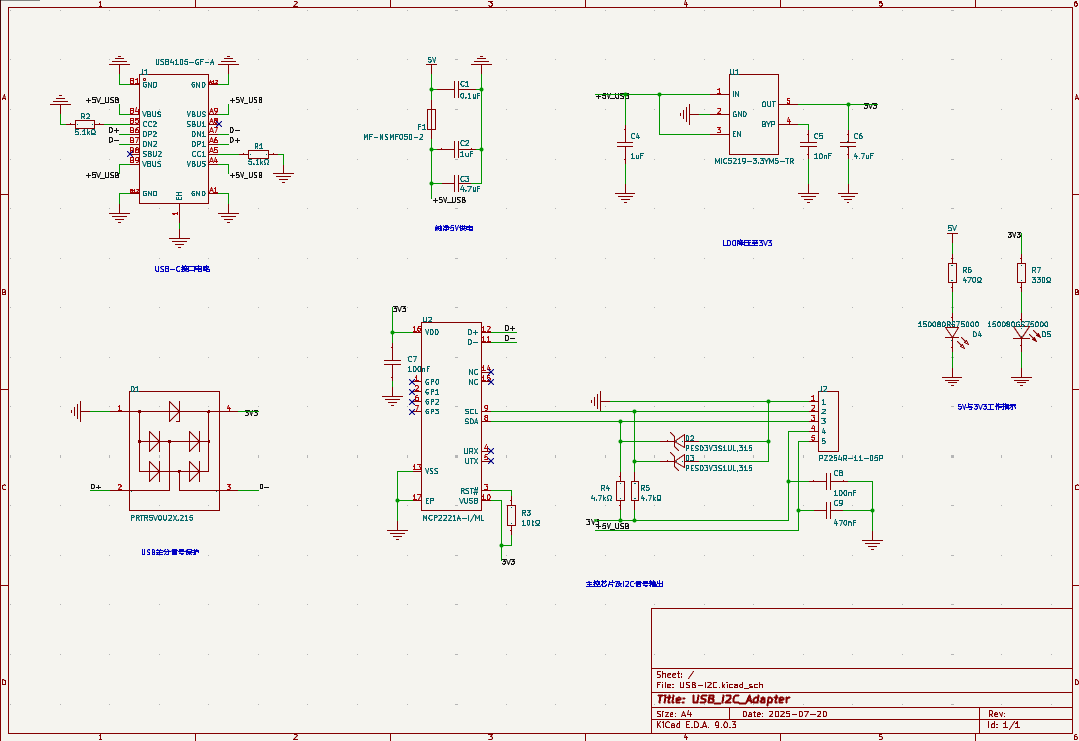Click the GP3 pin label
Viewport: 1079px width, 741px height.
click(432, 411)
